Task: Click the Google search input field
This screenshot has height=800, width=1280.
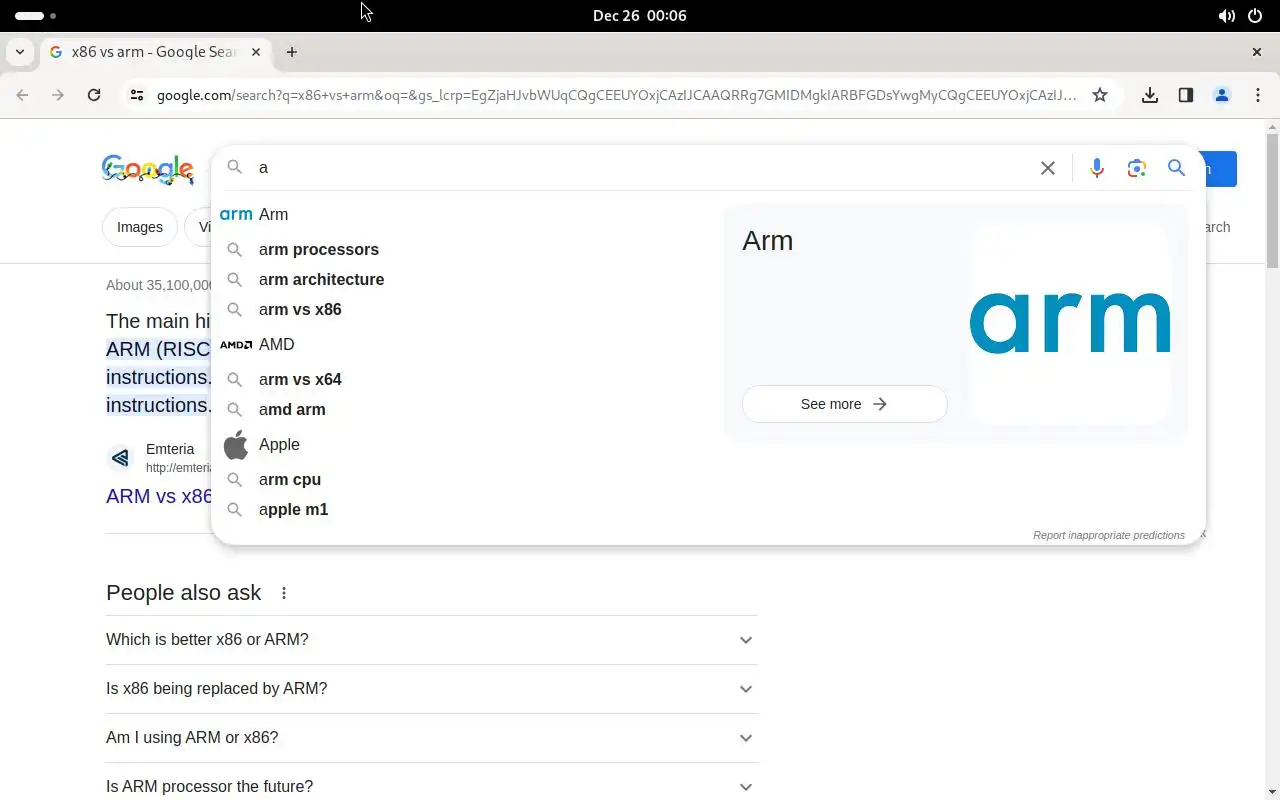Action: point(640,168)
